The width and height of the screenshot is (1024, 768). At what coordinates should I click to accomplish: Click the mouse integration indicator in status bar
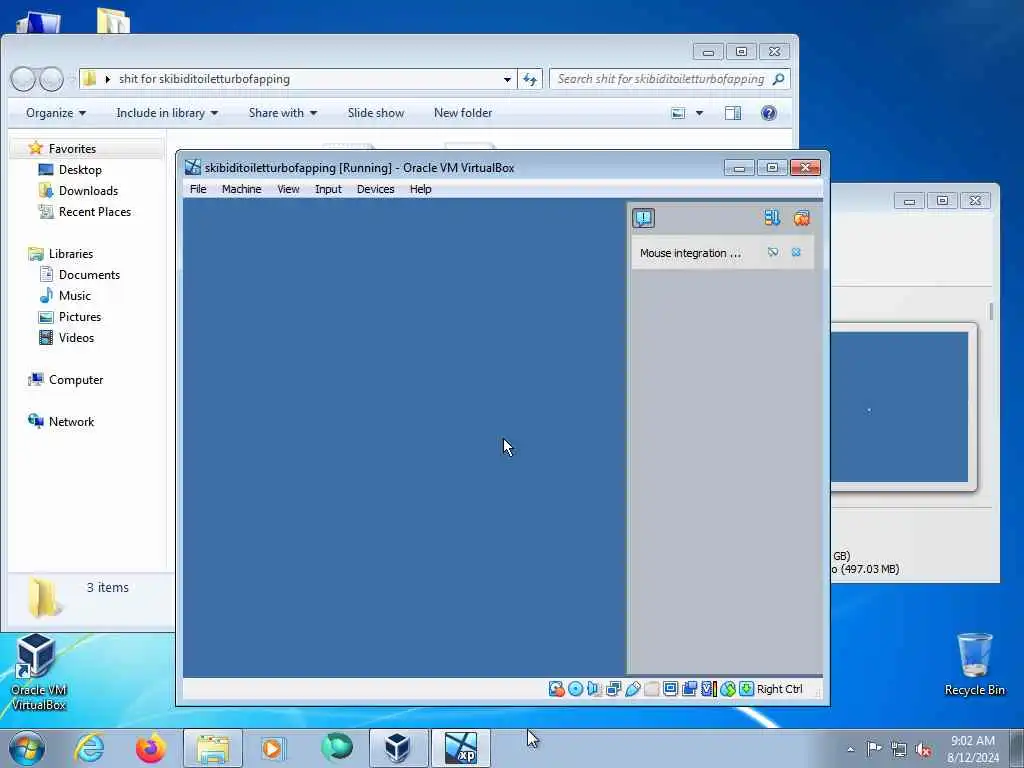728,689
